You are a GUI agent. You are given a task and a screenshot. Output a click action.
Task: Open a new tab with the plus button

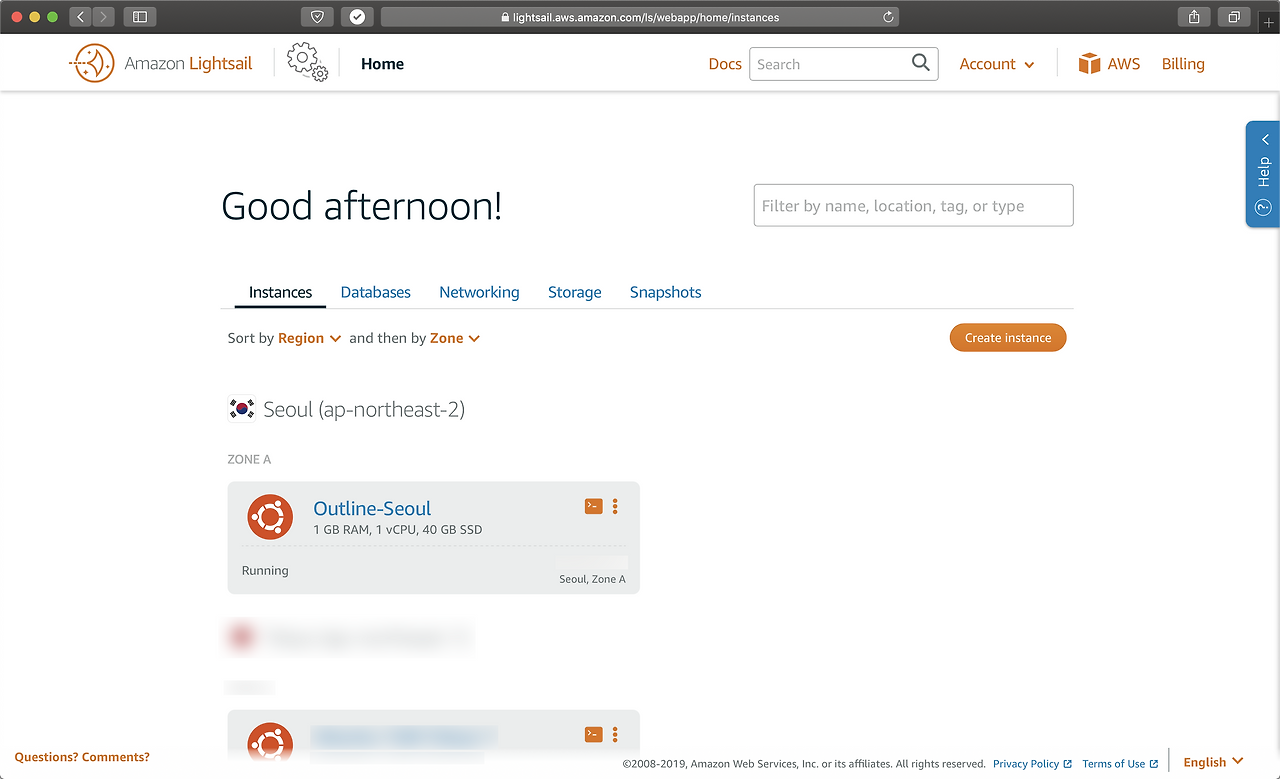pos(1269,22)
